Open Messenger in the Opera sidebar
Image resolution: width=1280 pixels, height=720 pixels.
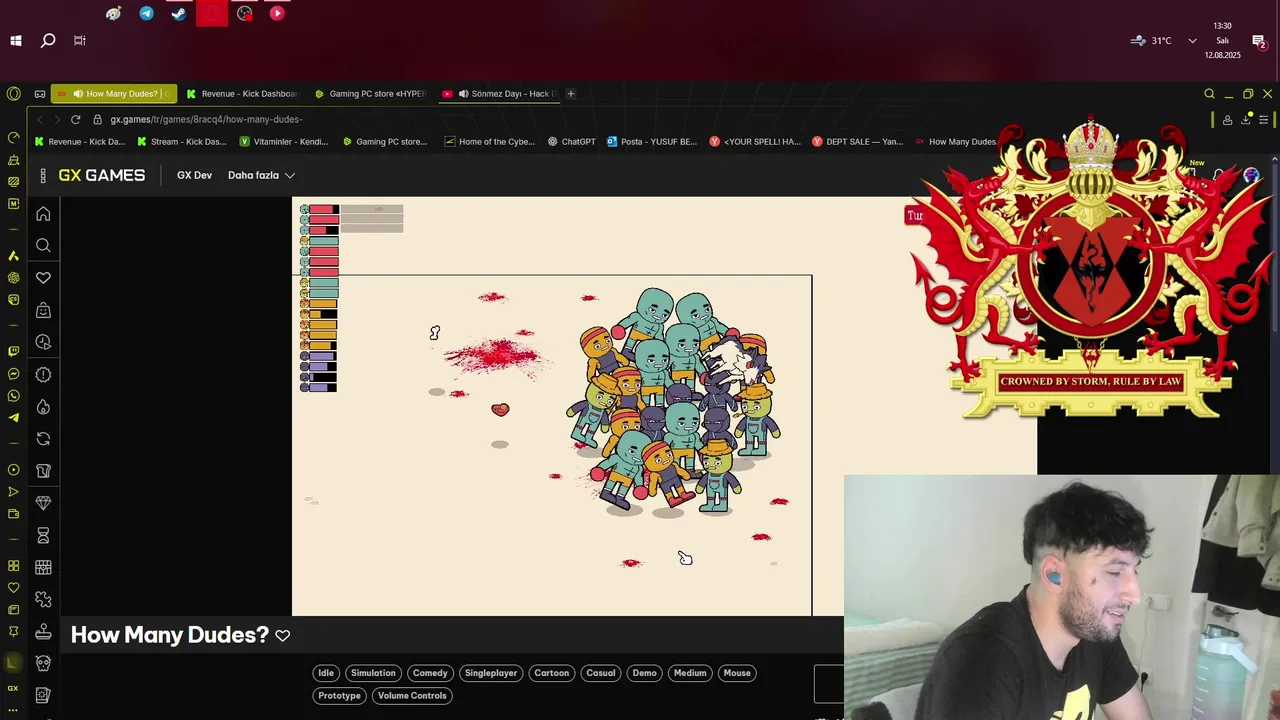13,374
